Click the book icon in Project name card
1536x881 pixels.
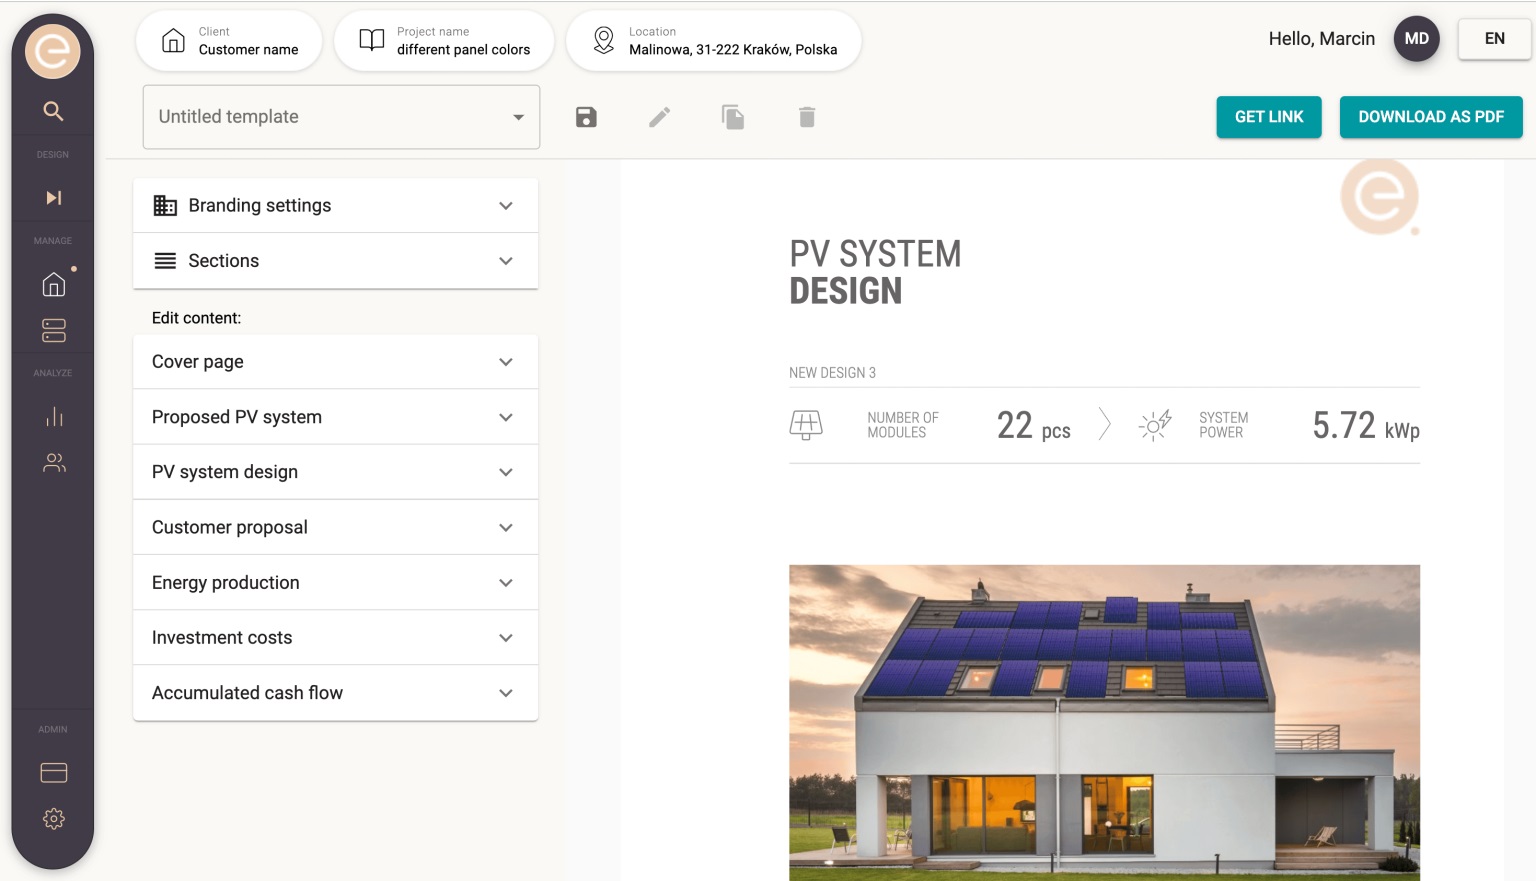pyautogui.click(x=372, y=40)
